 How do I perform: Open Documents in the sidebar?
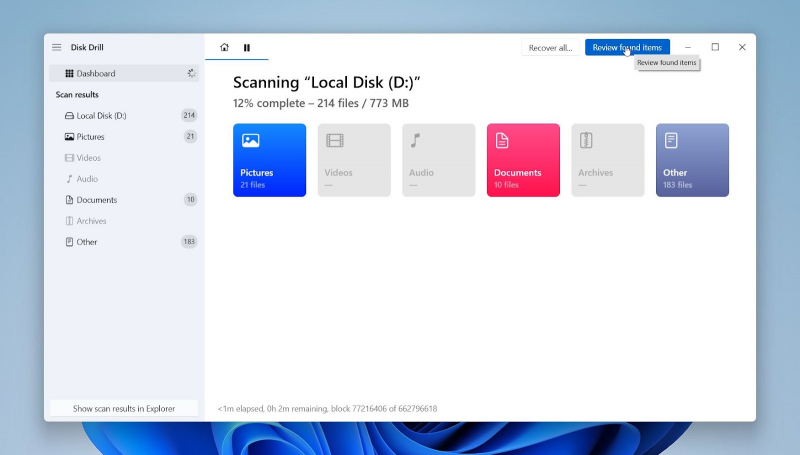[124, 200]
